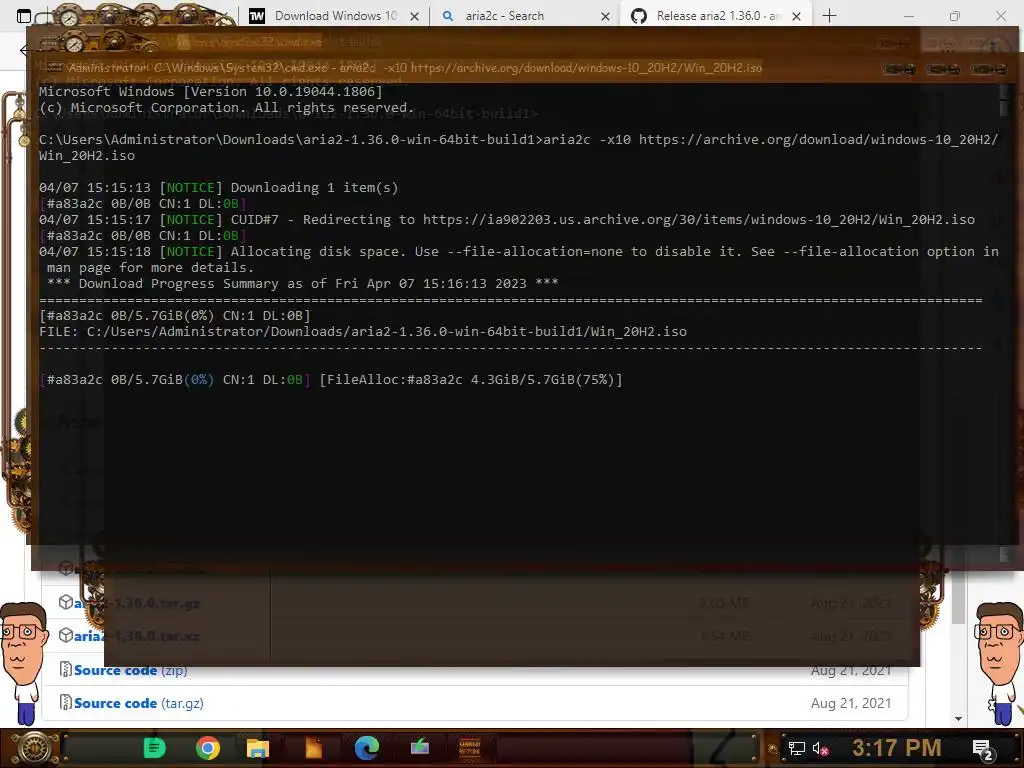Click the Download Progress Summary line
The width and height of the screenshot is (1024, 768).
[302, 283]
